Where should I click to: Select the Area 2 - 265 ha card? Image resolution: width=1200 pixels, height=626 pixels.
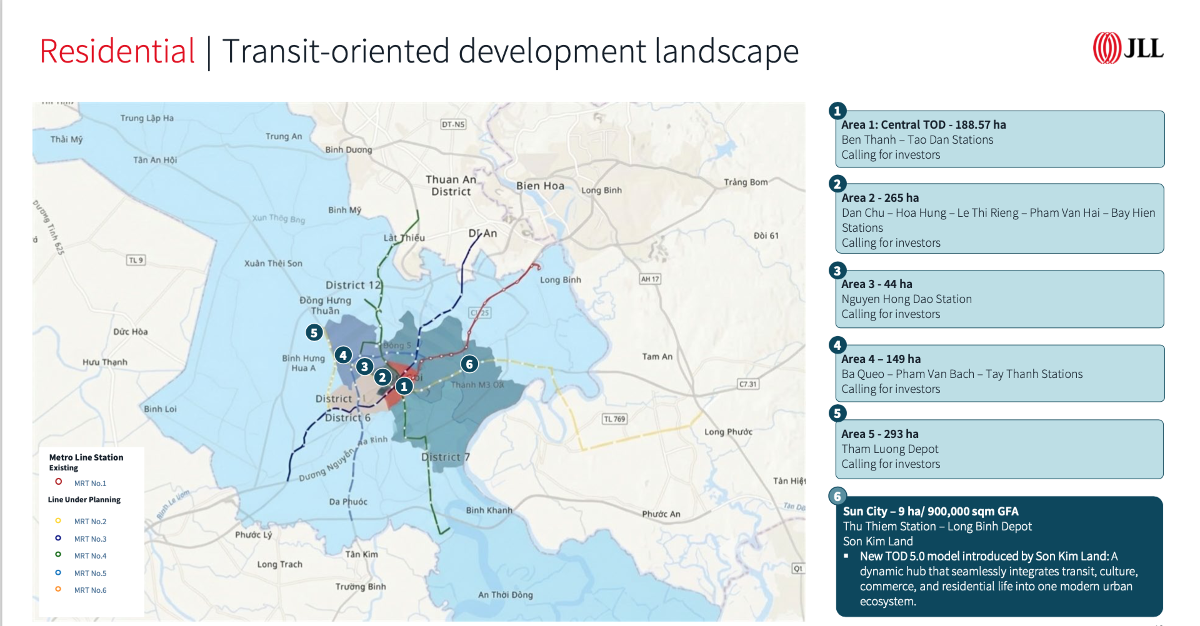coord(1000,219)
